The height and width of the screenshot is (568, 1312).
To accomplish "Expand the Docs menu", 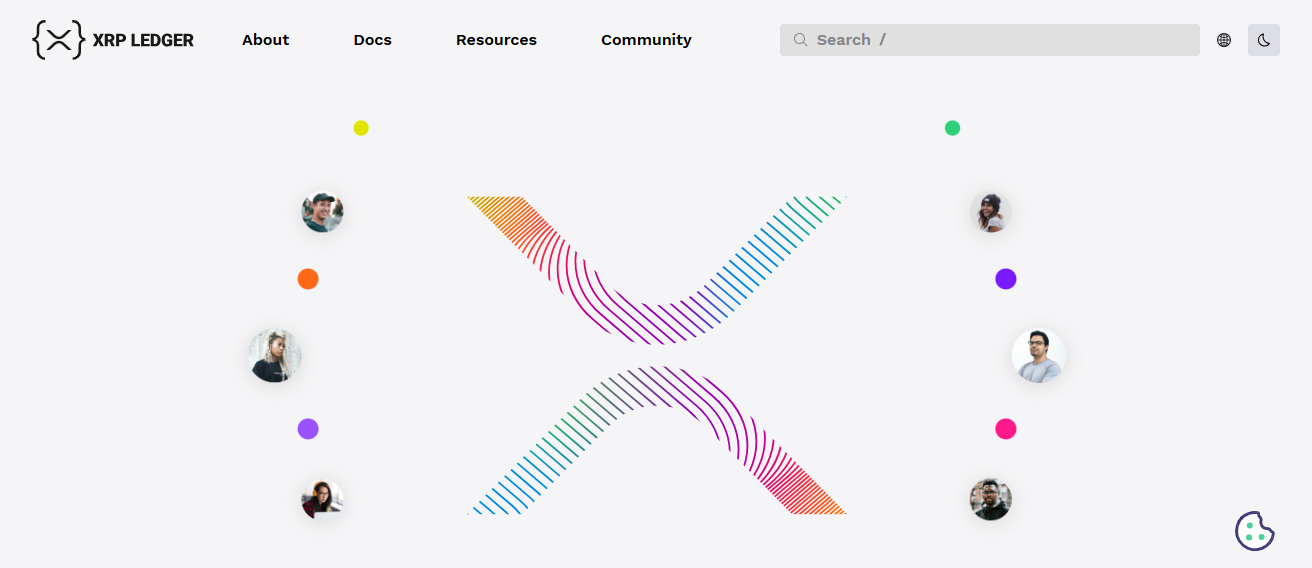I will click(x=372, y=40).
